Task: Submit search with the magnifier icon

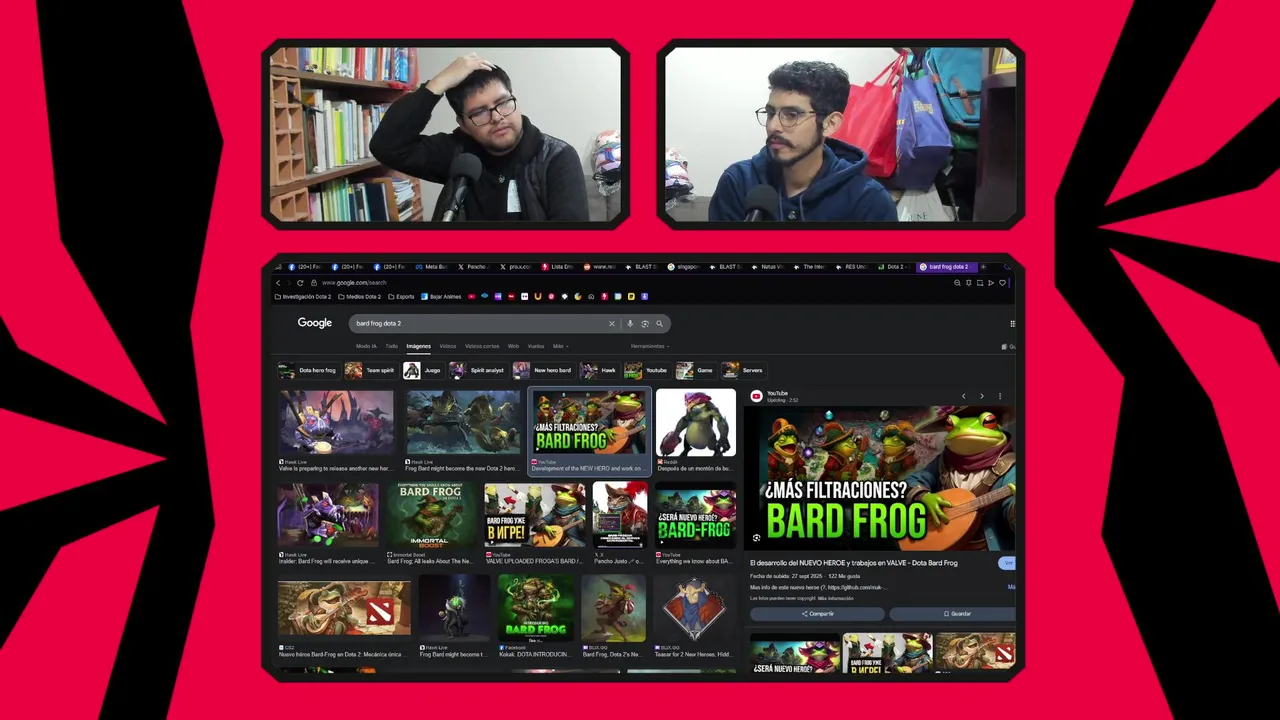Action: (x=659, y=323)
